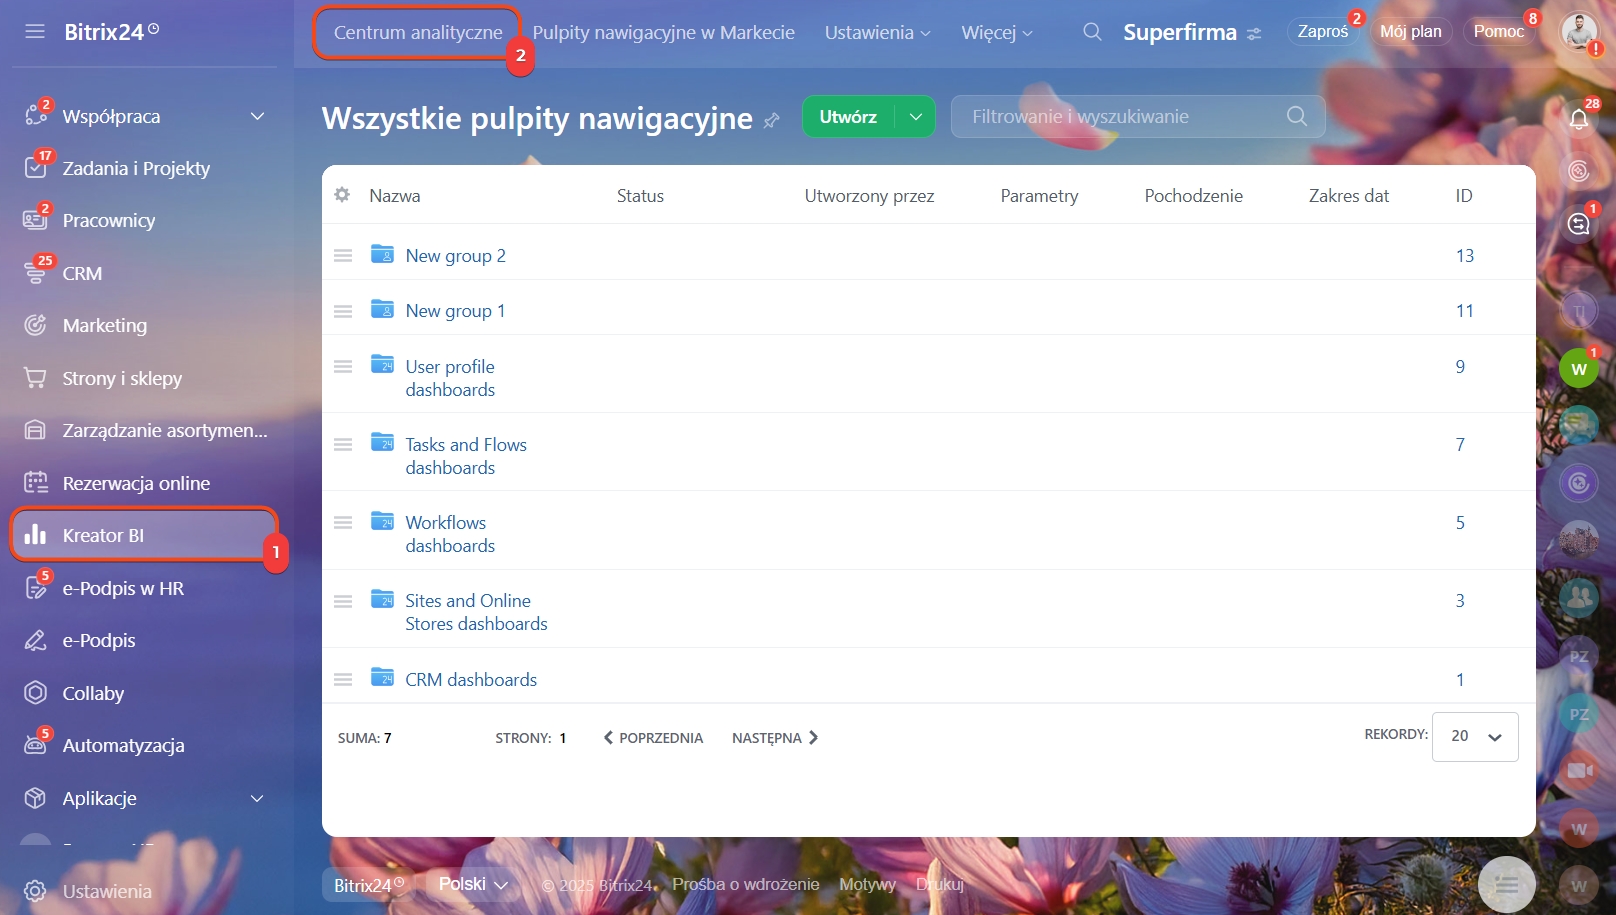The height and width of the screenshot is (915, 1616).
Task: Open Ustawienia at bottom of sidebar
Action: click(107, 891)
